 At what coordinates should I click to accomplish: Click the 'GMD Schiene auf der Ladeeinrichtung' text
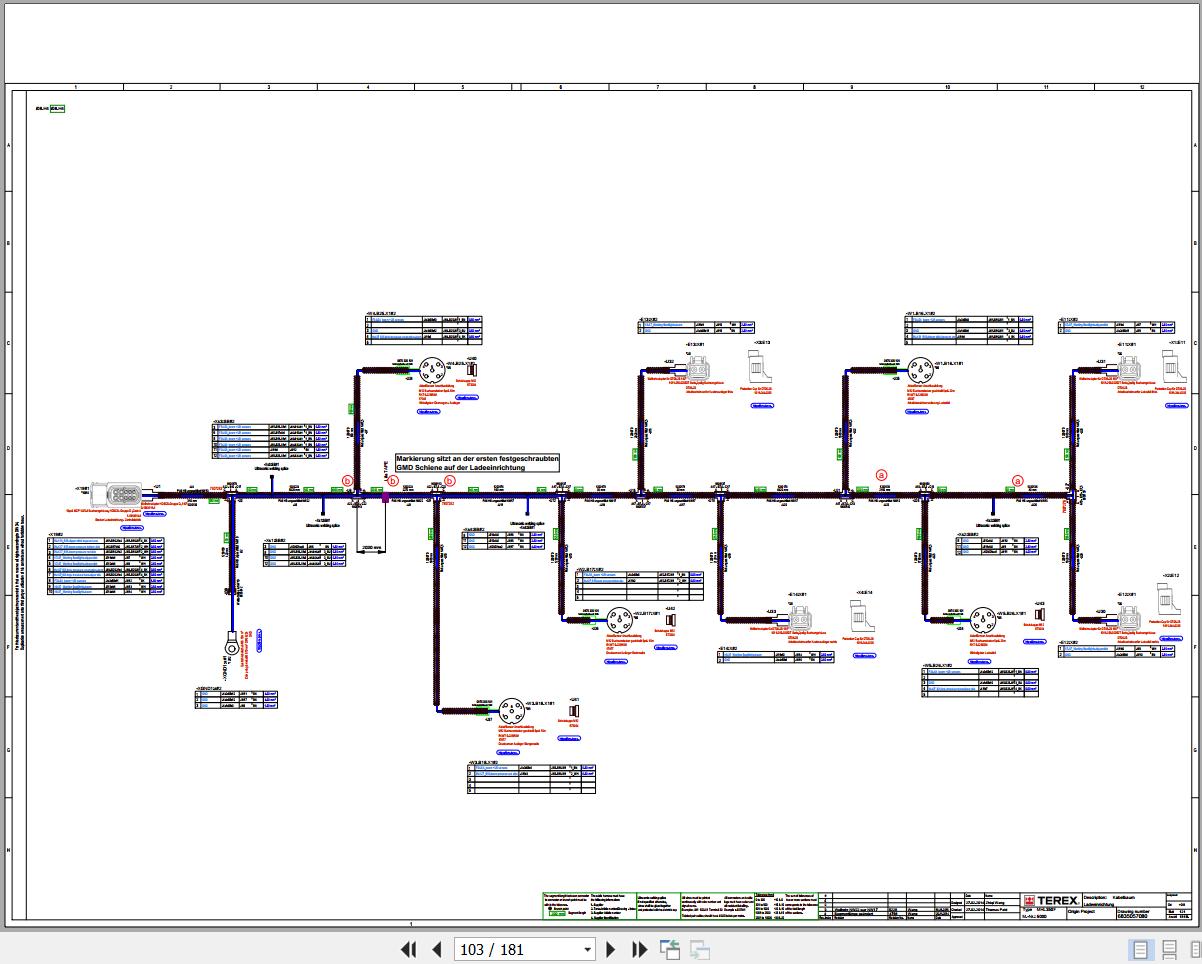point(459,468)
